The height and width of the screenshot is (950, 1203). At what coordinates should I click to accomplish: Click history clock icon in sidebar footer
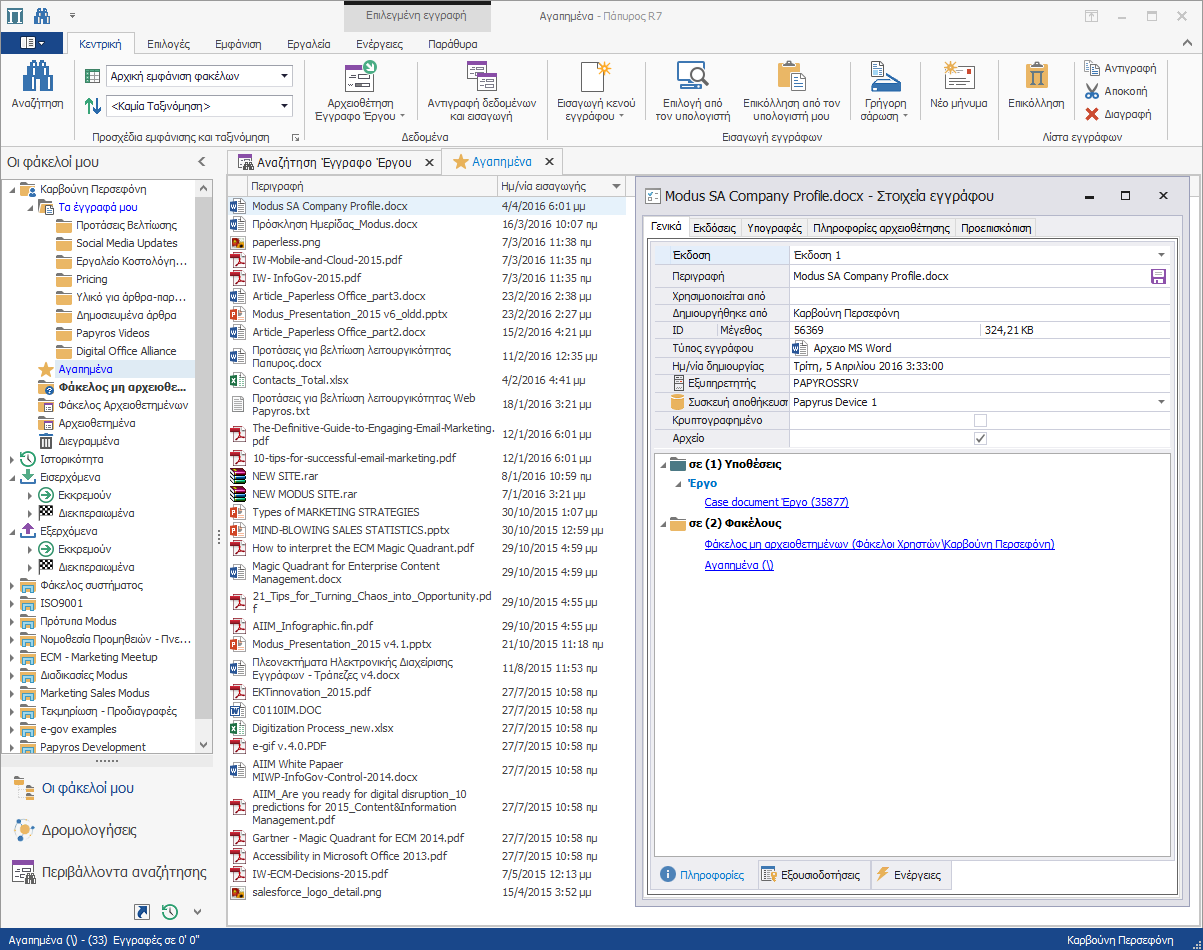170,911
